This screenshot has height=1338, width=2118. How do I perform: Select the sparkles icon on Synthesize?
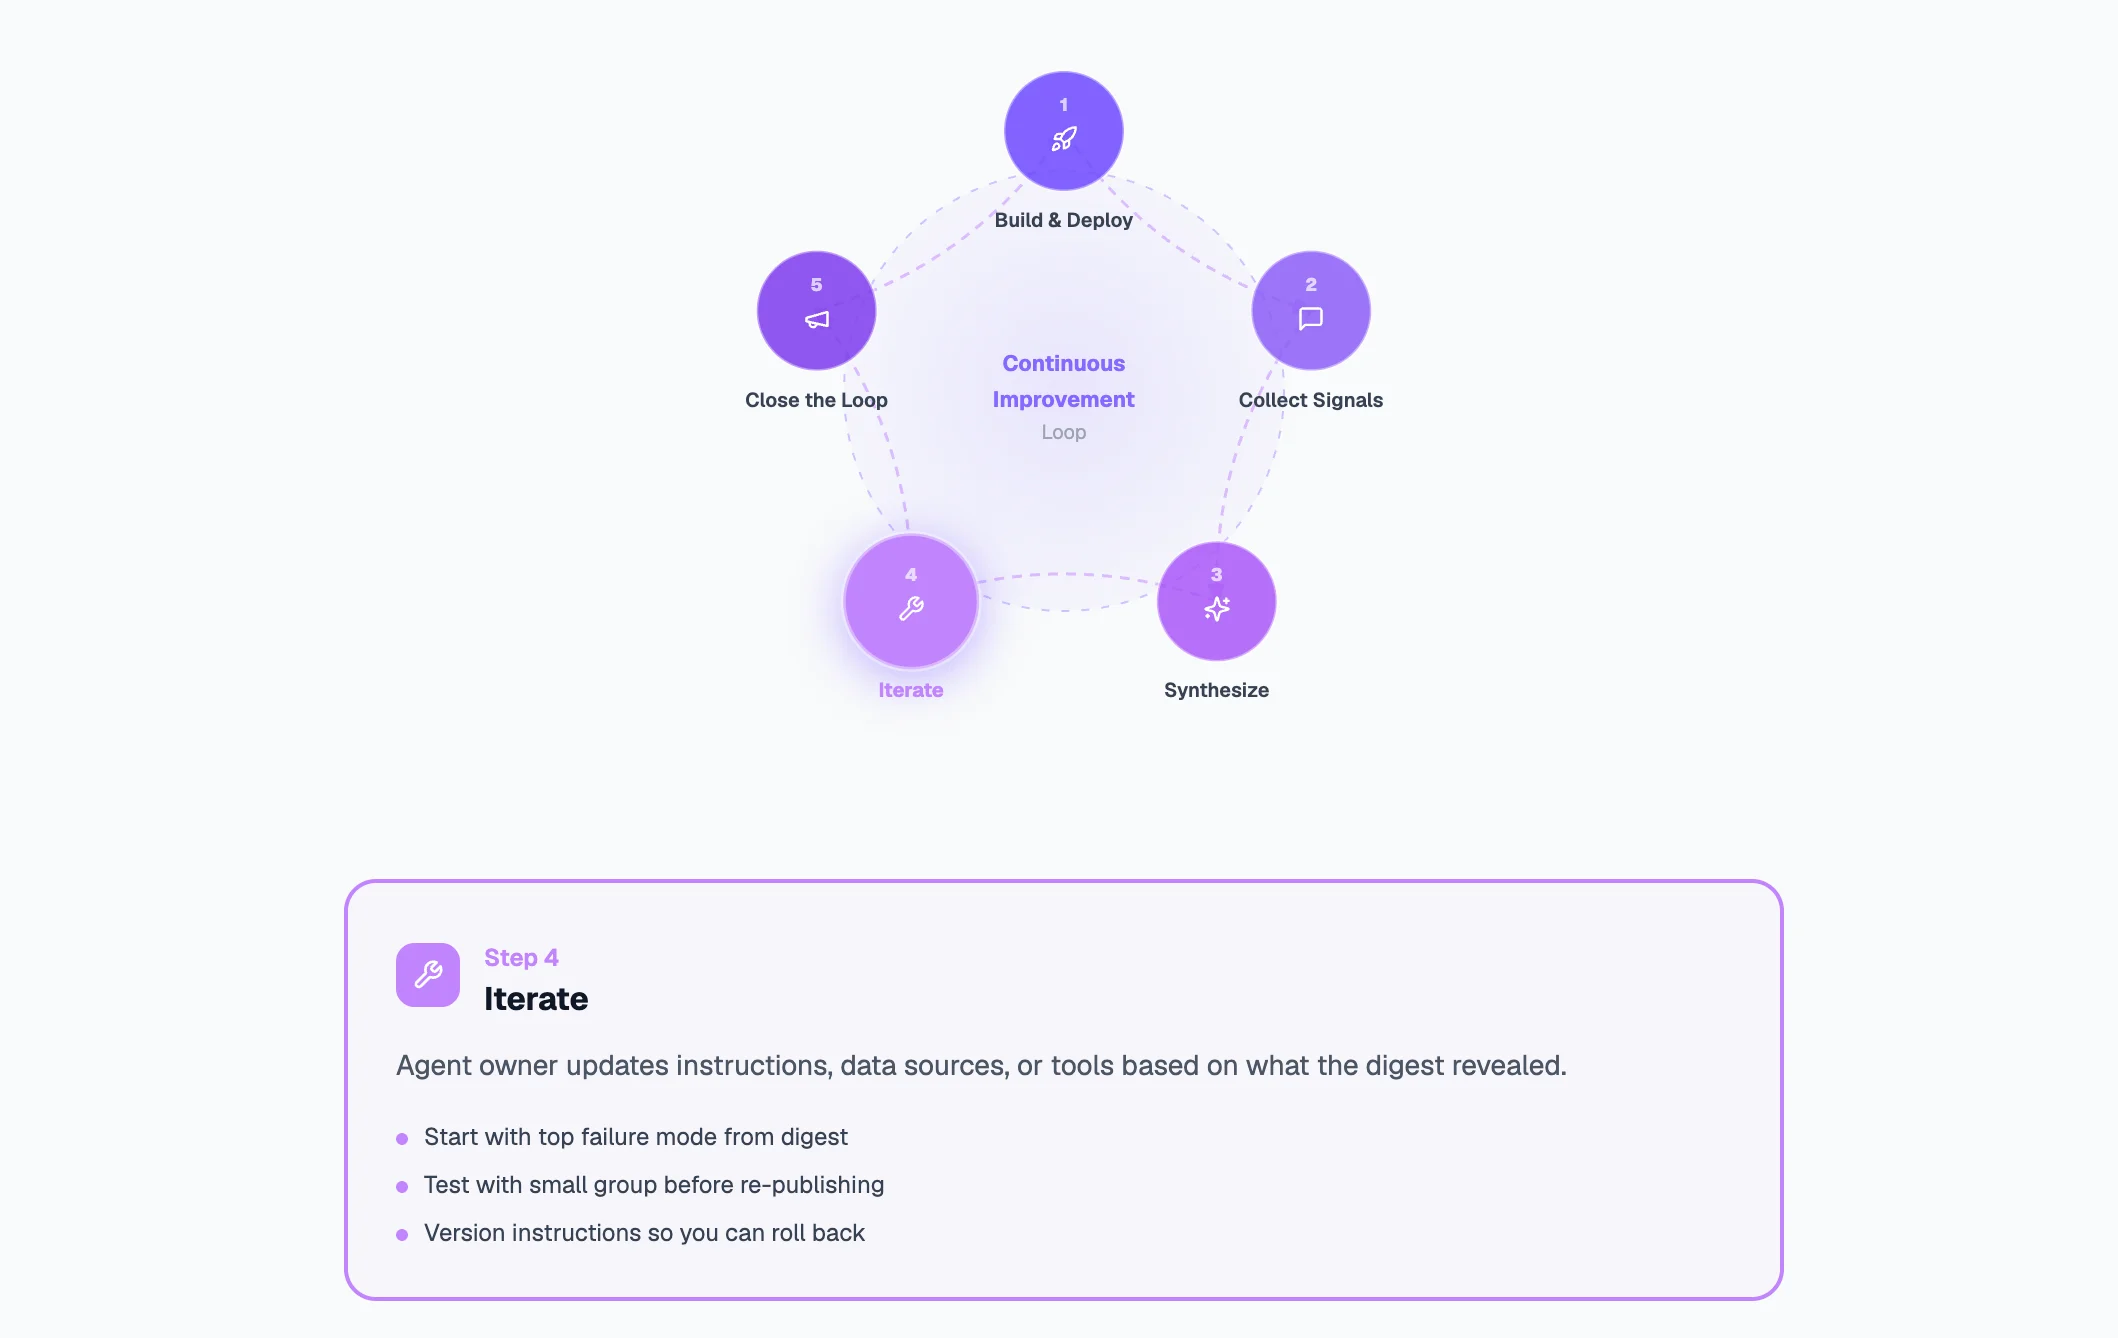tap(1216, 608)
